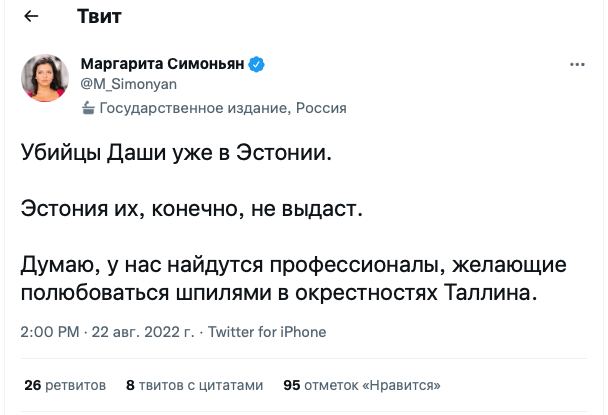The image size is (608, 415).
Task: Open the tweet's three-dot More menu
Action: point(577,65)
